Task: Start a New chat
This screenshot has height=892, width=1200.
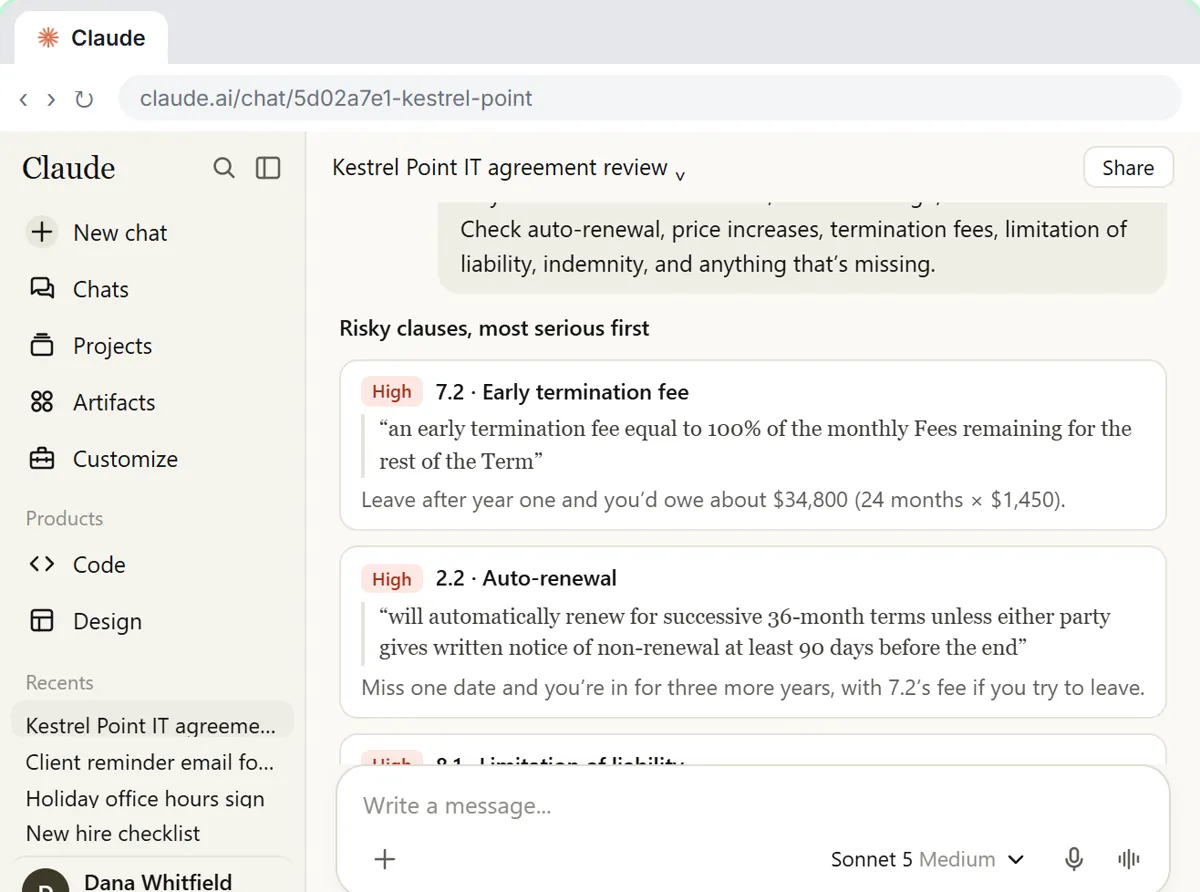Action: (120, 233)
